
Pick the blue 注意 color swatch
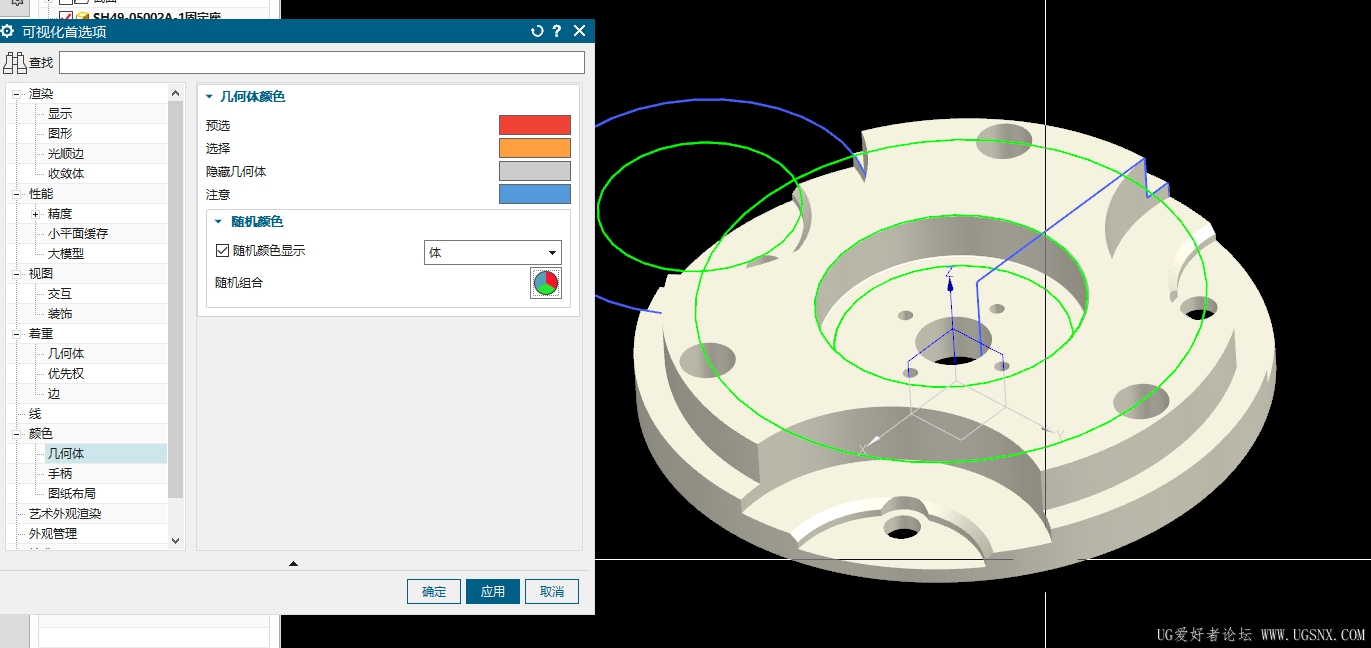(x=535, y=194)
